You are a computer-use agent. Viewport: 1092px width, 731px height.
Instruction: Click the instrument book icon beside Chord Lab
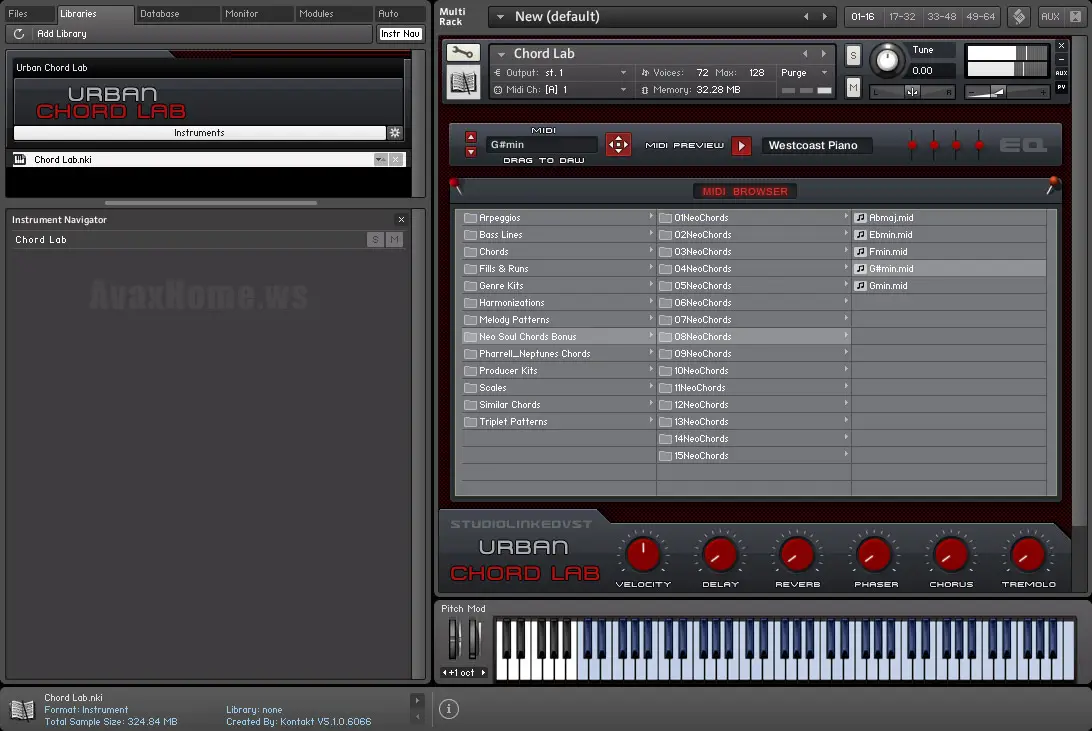[x=462, y=84]
